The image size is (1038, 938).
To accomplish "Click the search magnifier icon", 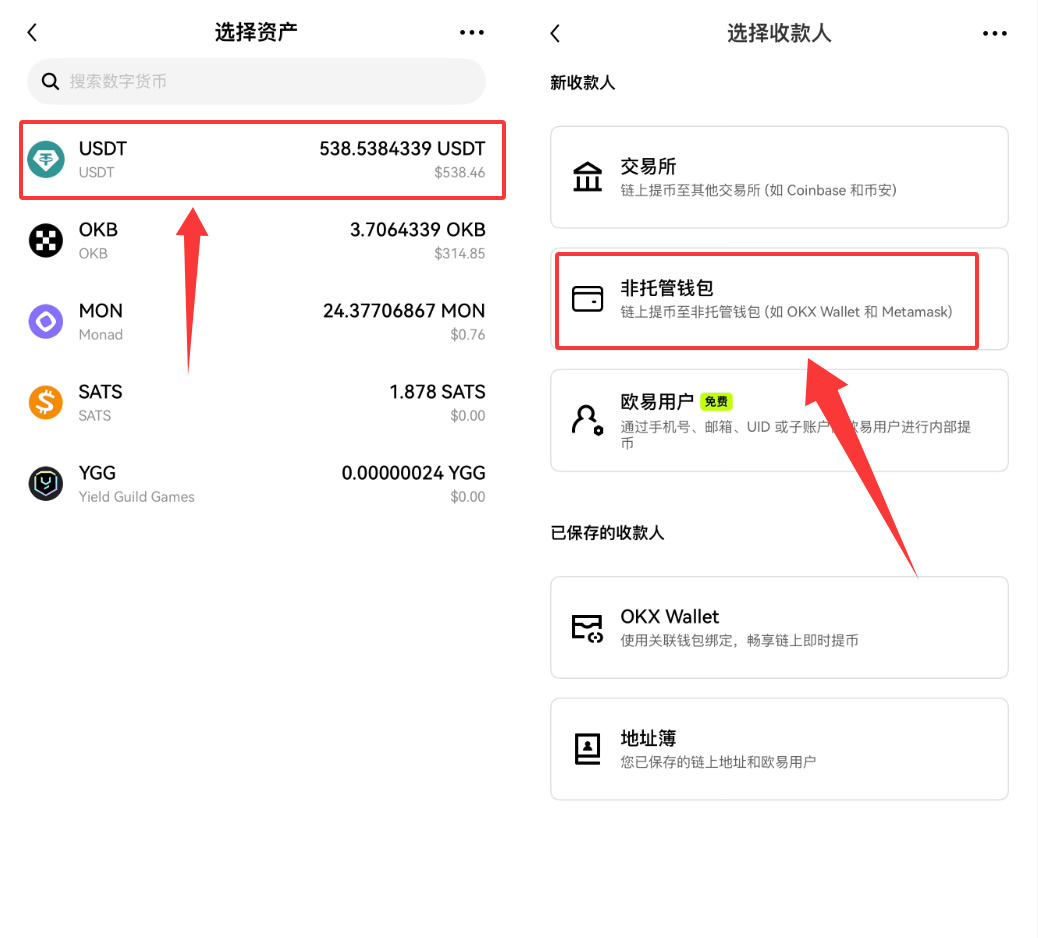I will (x=50, y=81).
